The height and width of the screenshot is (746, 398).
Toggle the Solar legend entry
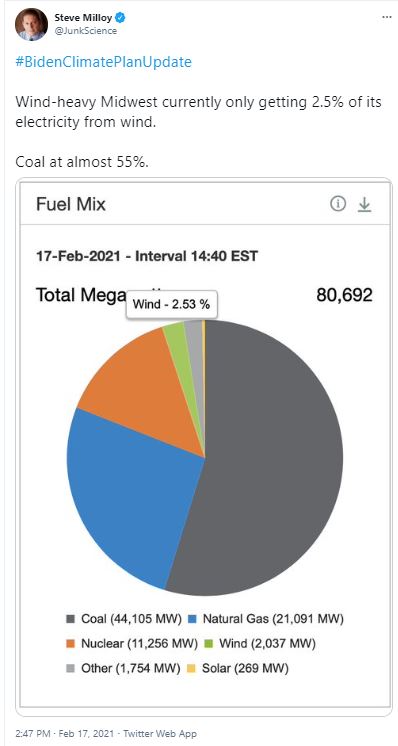238,668
